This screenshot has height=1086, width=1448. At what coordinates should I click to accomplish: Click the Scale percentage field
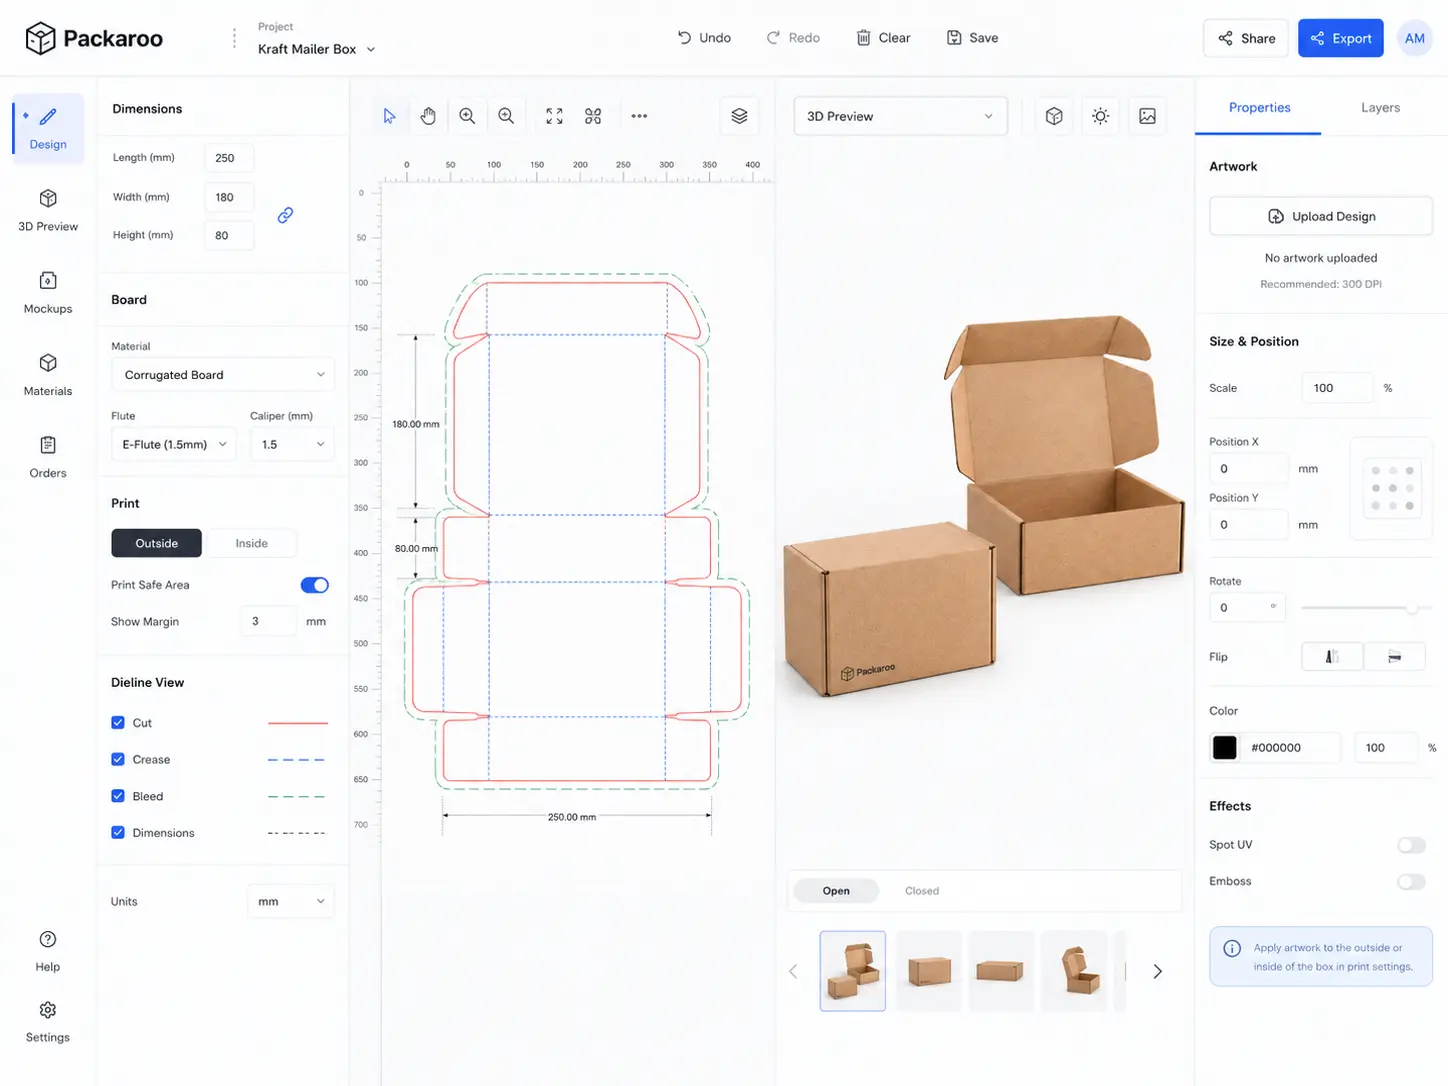[x=1337, y=388]
